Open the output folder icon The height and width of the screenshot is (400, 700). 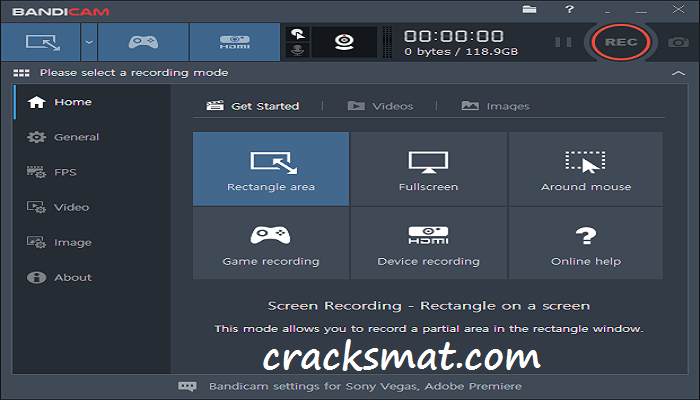(x=529, y=9)
